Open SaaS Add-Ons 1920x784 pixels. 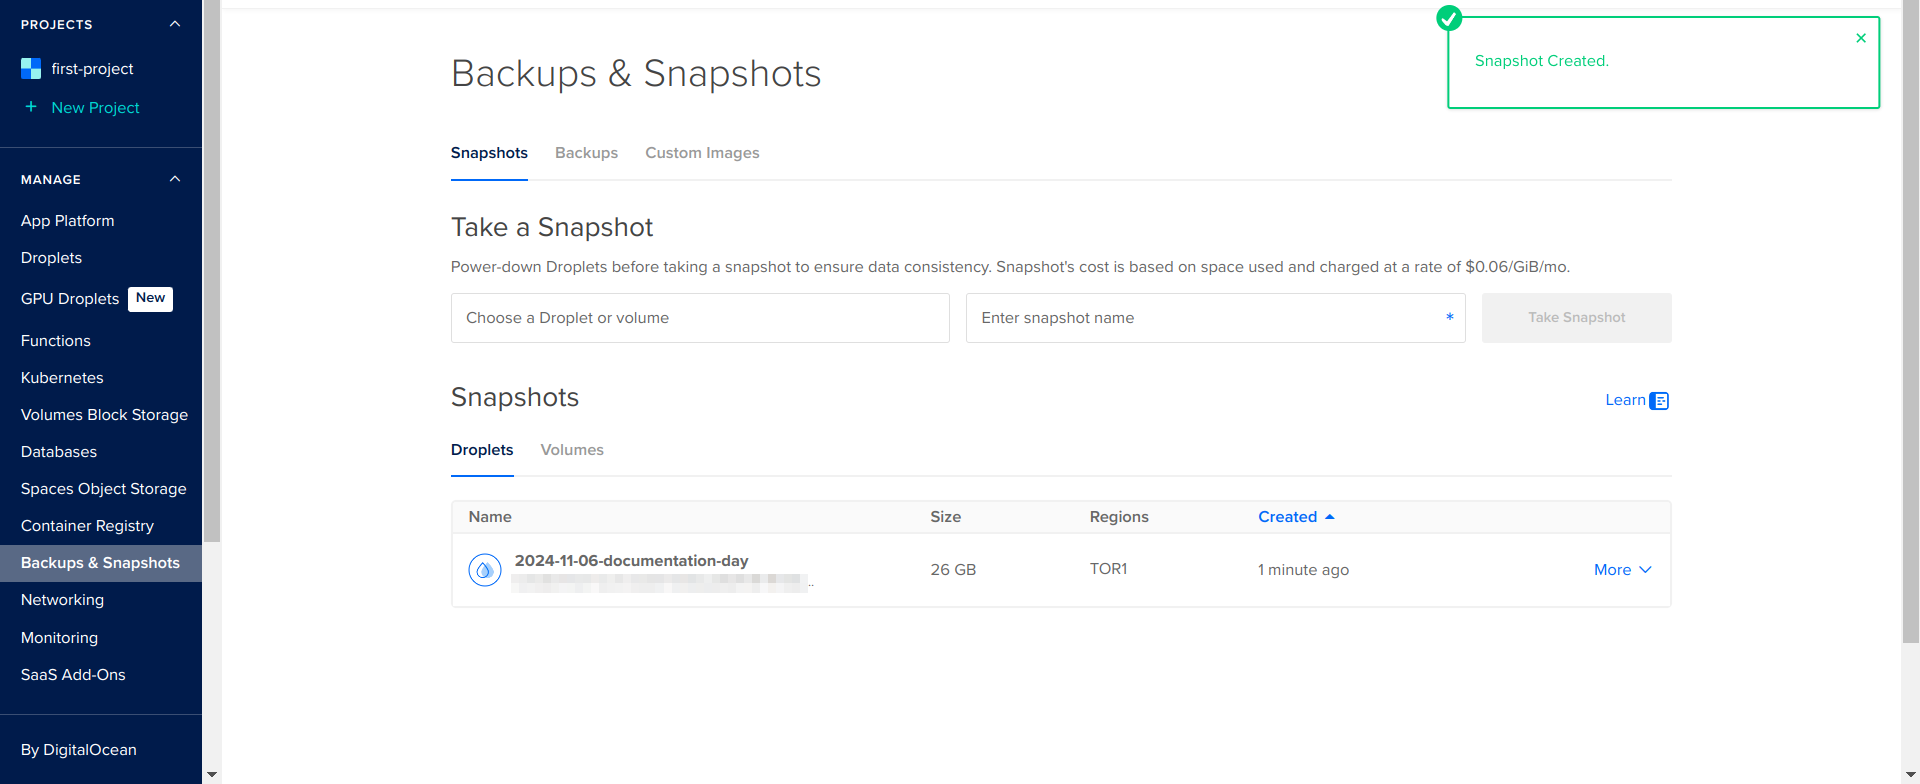click(73, 675)
